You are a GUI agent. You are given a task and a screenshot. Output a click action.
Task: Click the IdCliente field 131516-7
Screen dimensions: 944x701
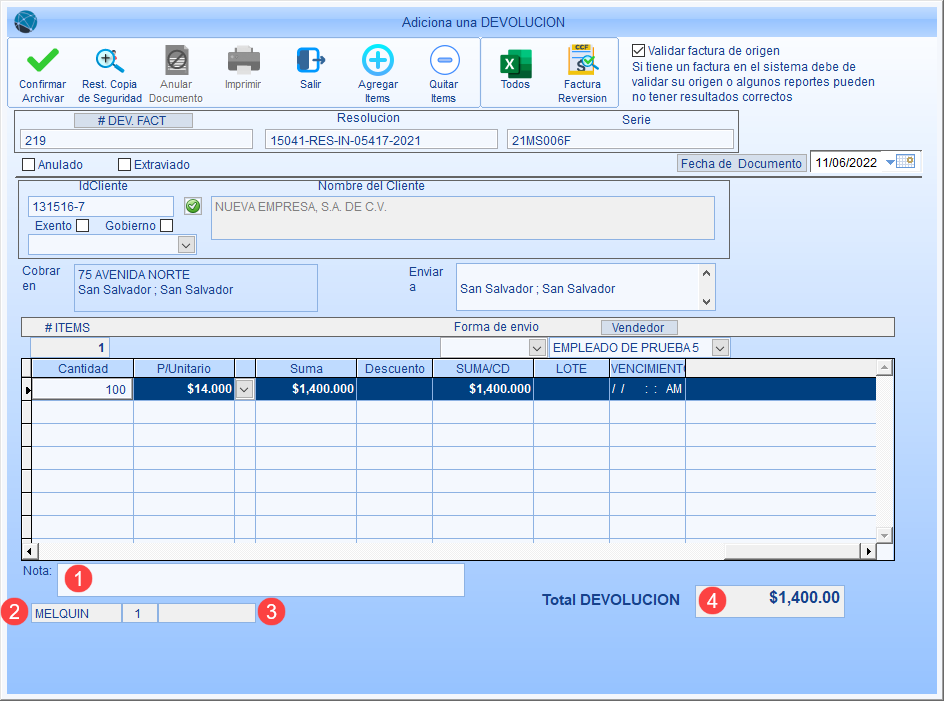[x=101, y=207]
